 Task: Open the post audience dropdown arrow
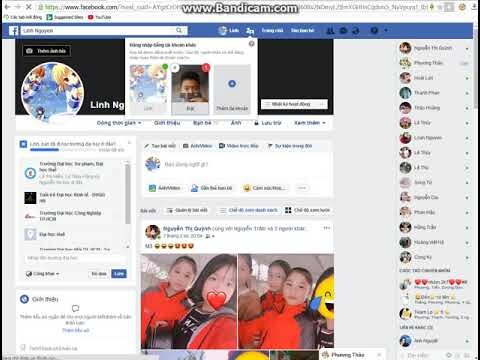[x=213, y=236]
